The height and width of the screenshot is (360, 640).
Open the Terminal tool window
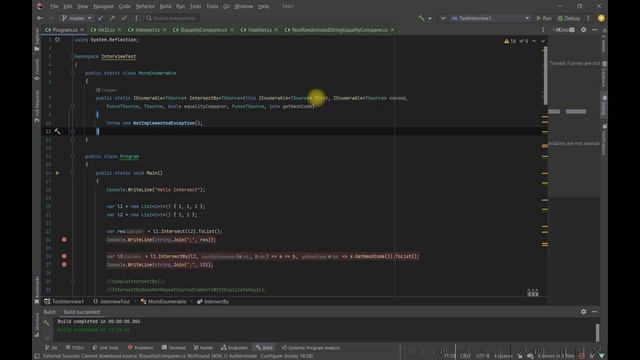(173, 348)
